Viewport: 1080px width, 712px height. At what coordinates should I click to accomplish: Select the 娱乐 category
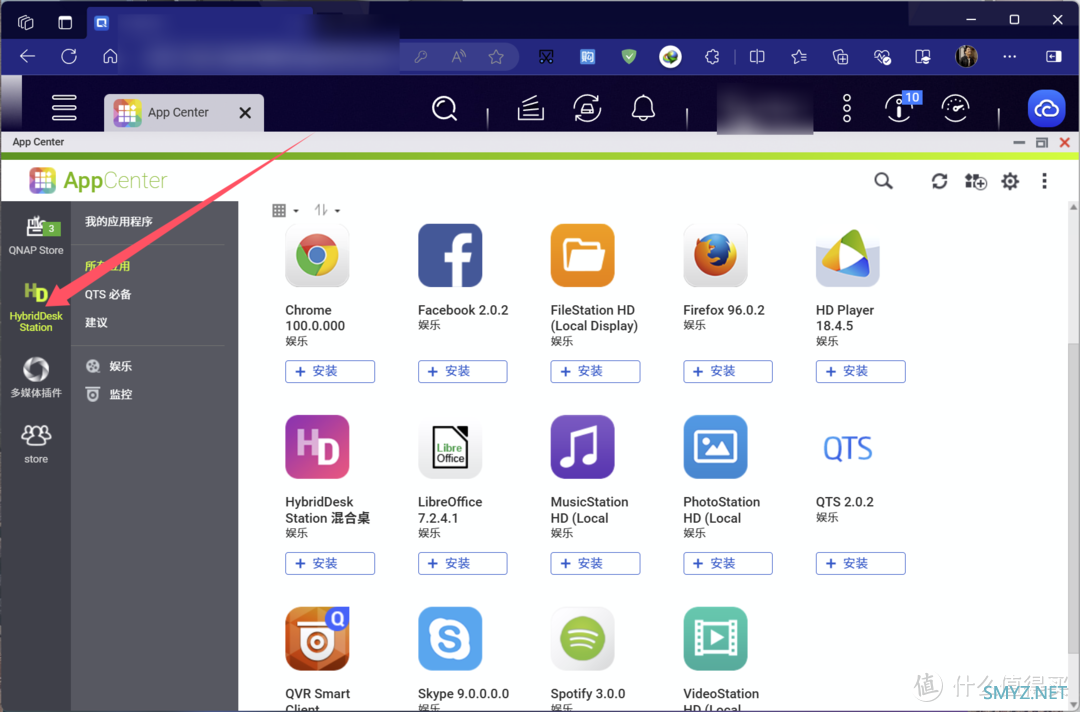point(109,366)
